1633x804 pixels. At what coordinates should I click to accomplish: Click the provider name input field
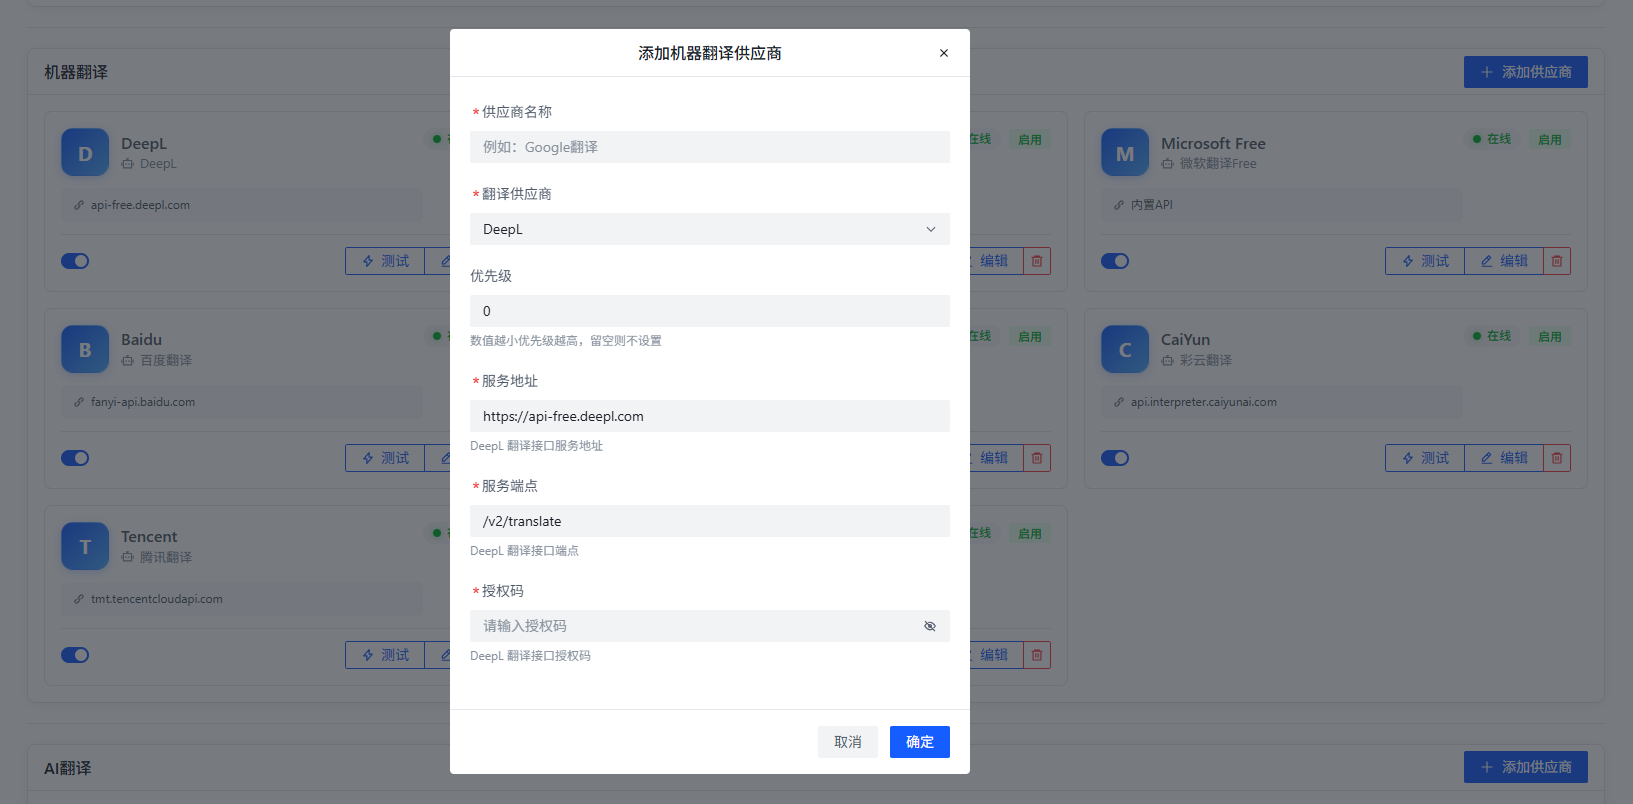click(709, 147)
